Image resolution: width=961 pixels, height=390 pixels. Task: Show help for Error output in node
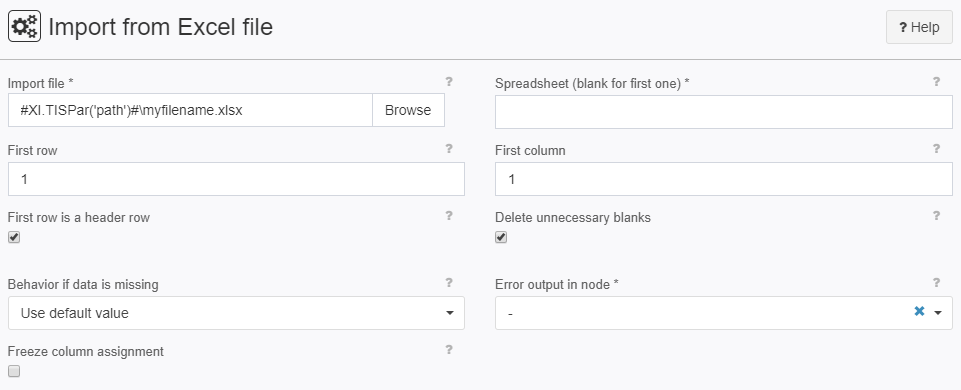tap(936, 282)
